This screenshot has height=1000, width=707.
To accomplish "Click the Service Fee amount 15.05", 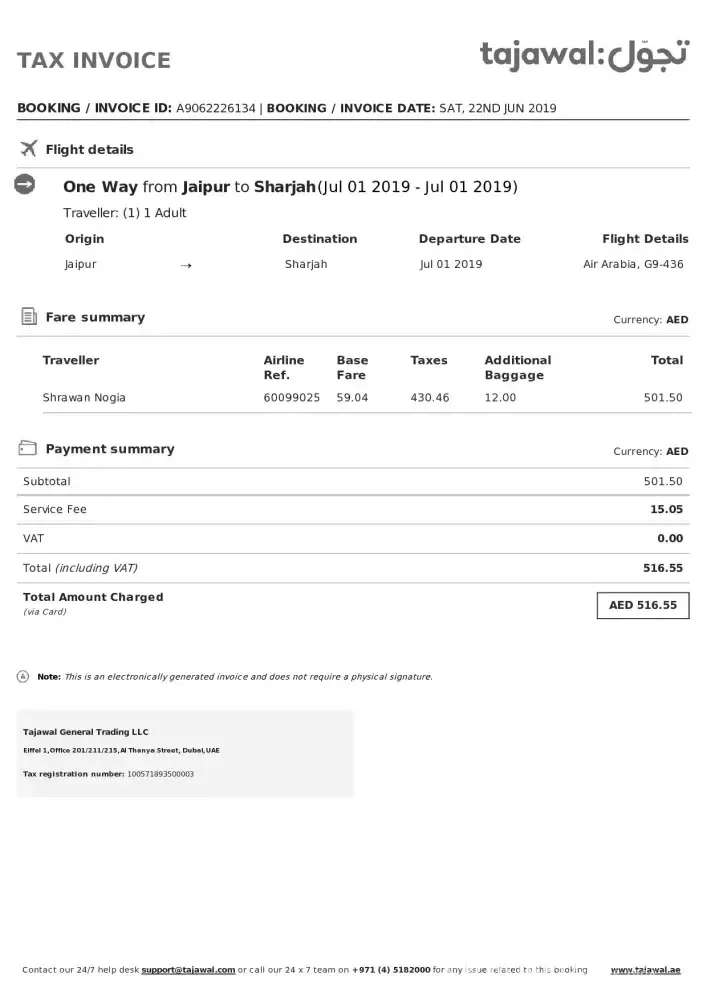I will click(x=666, y=509).
